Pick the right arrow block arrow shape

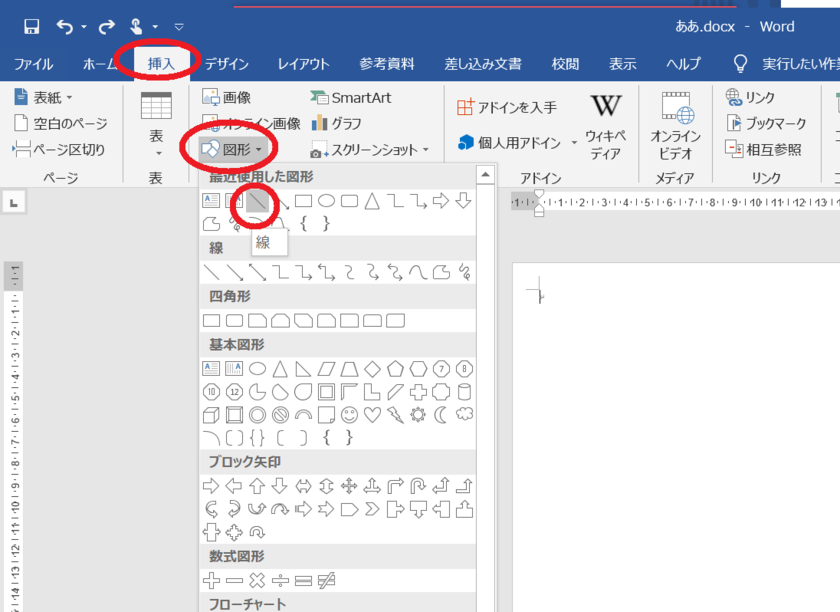(x=211, y=486)
